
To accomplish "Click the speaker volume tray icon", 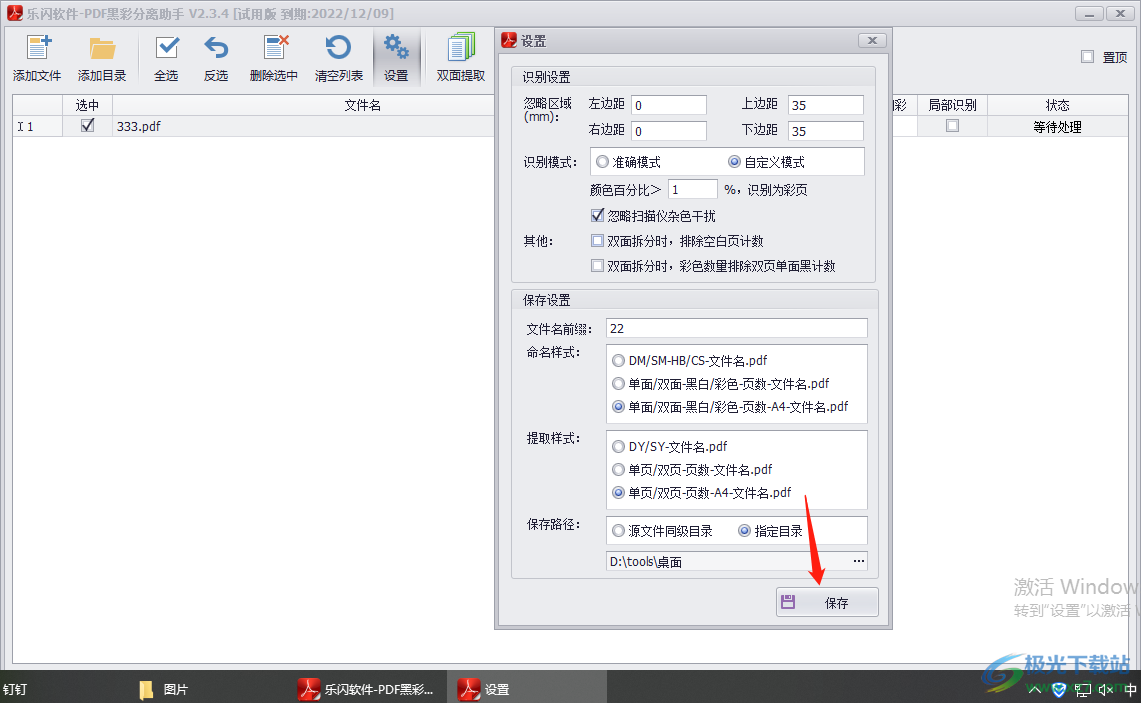I will [x=1107, y=689].
